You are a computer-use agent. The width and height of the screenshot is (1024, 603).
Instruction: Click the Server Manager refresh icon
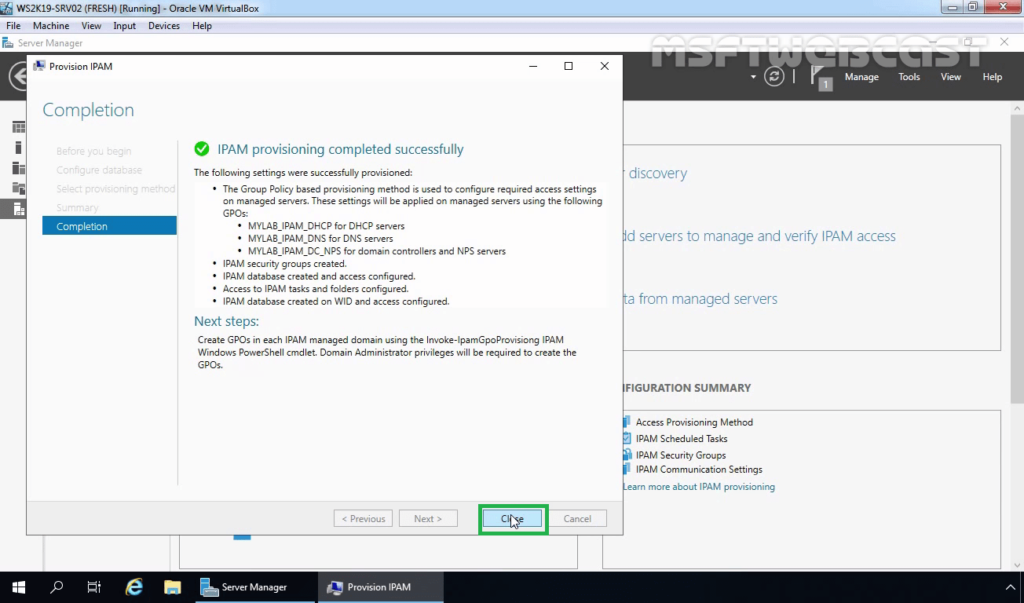pos(774,76)
